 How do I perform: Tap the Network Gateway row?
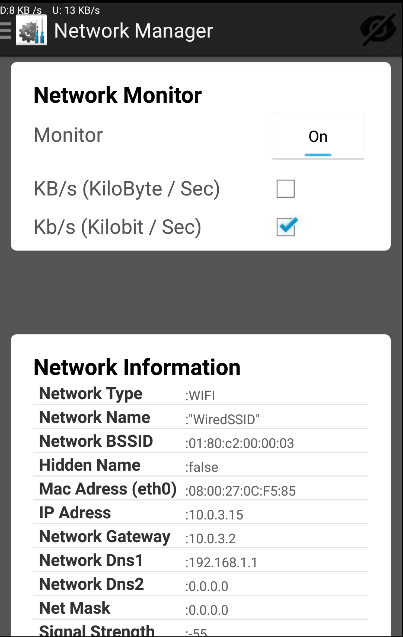coord(200,537)
